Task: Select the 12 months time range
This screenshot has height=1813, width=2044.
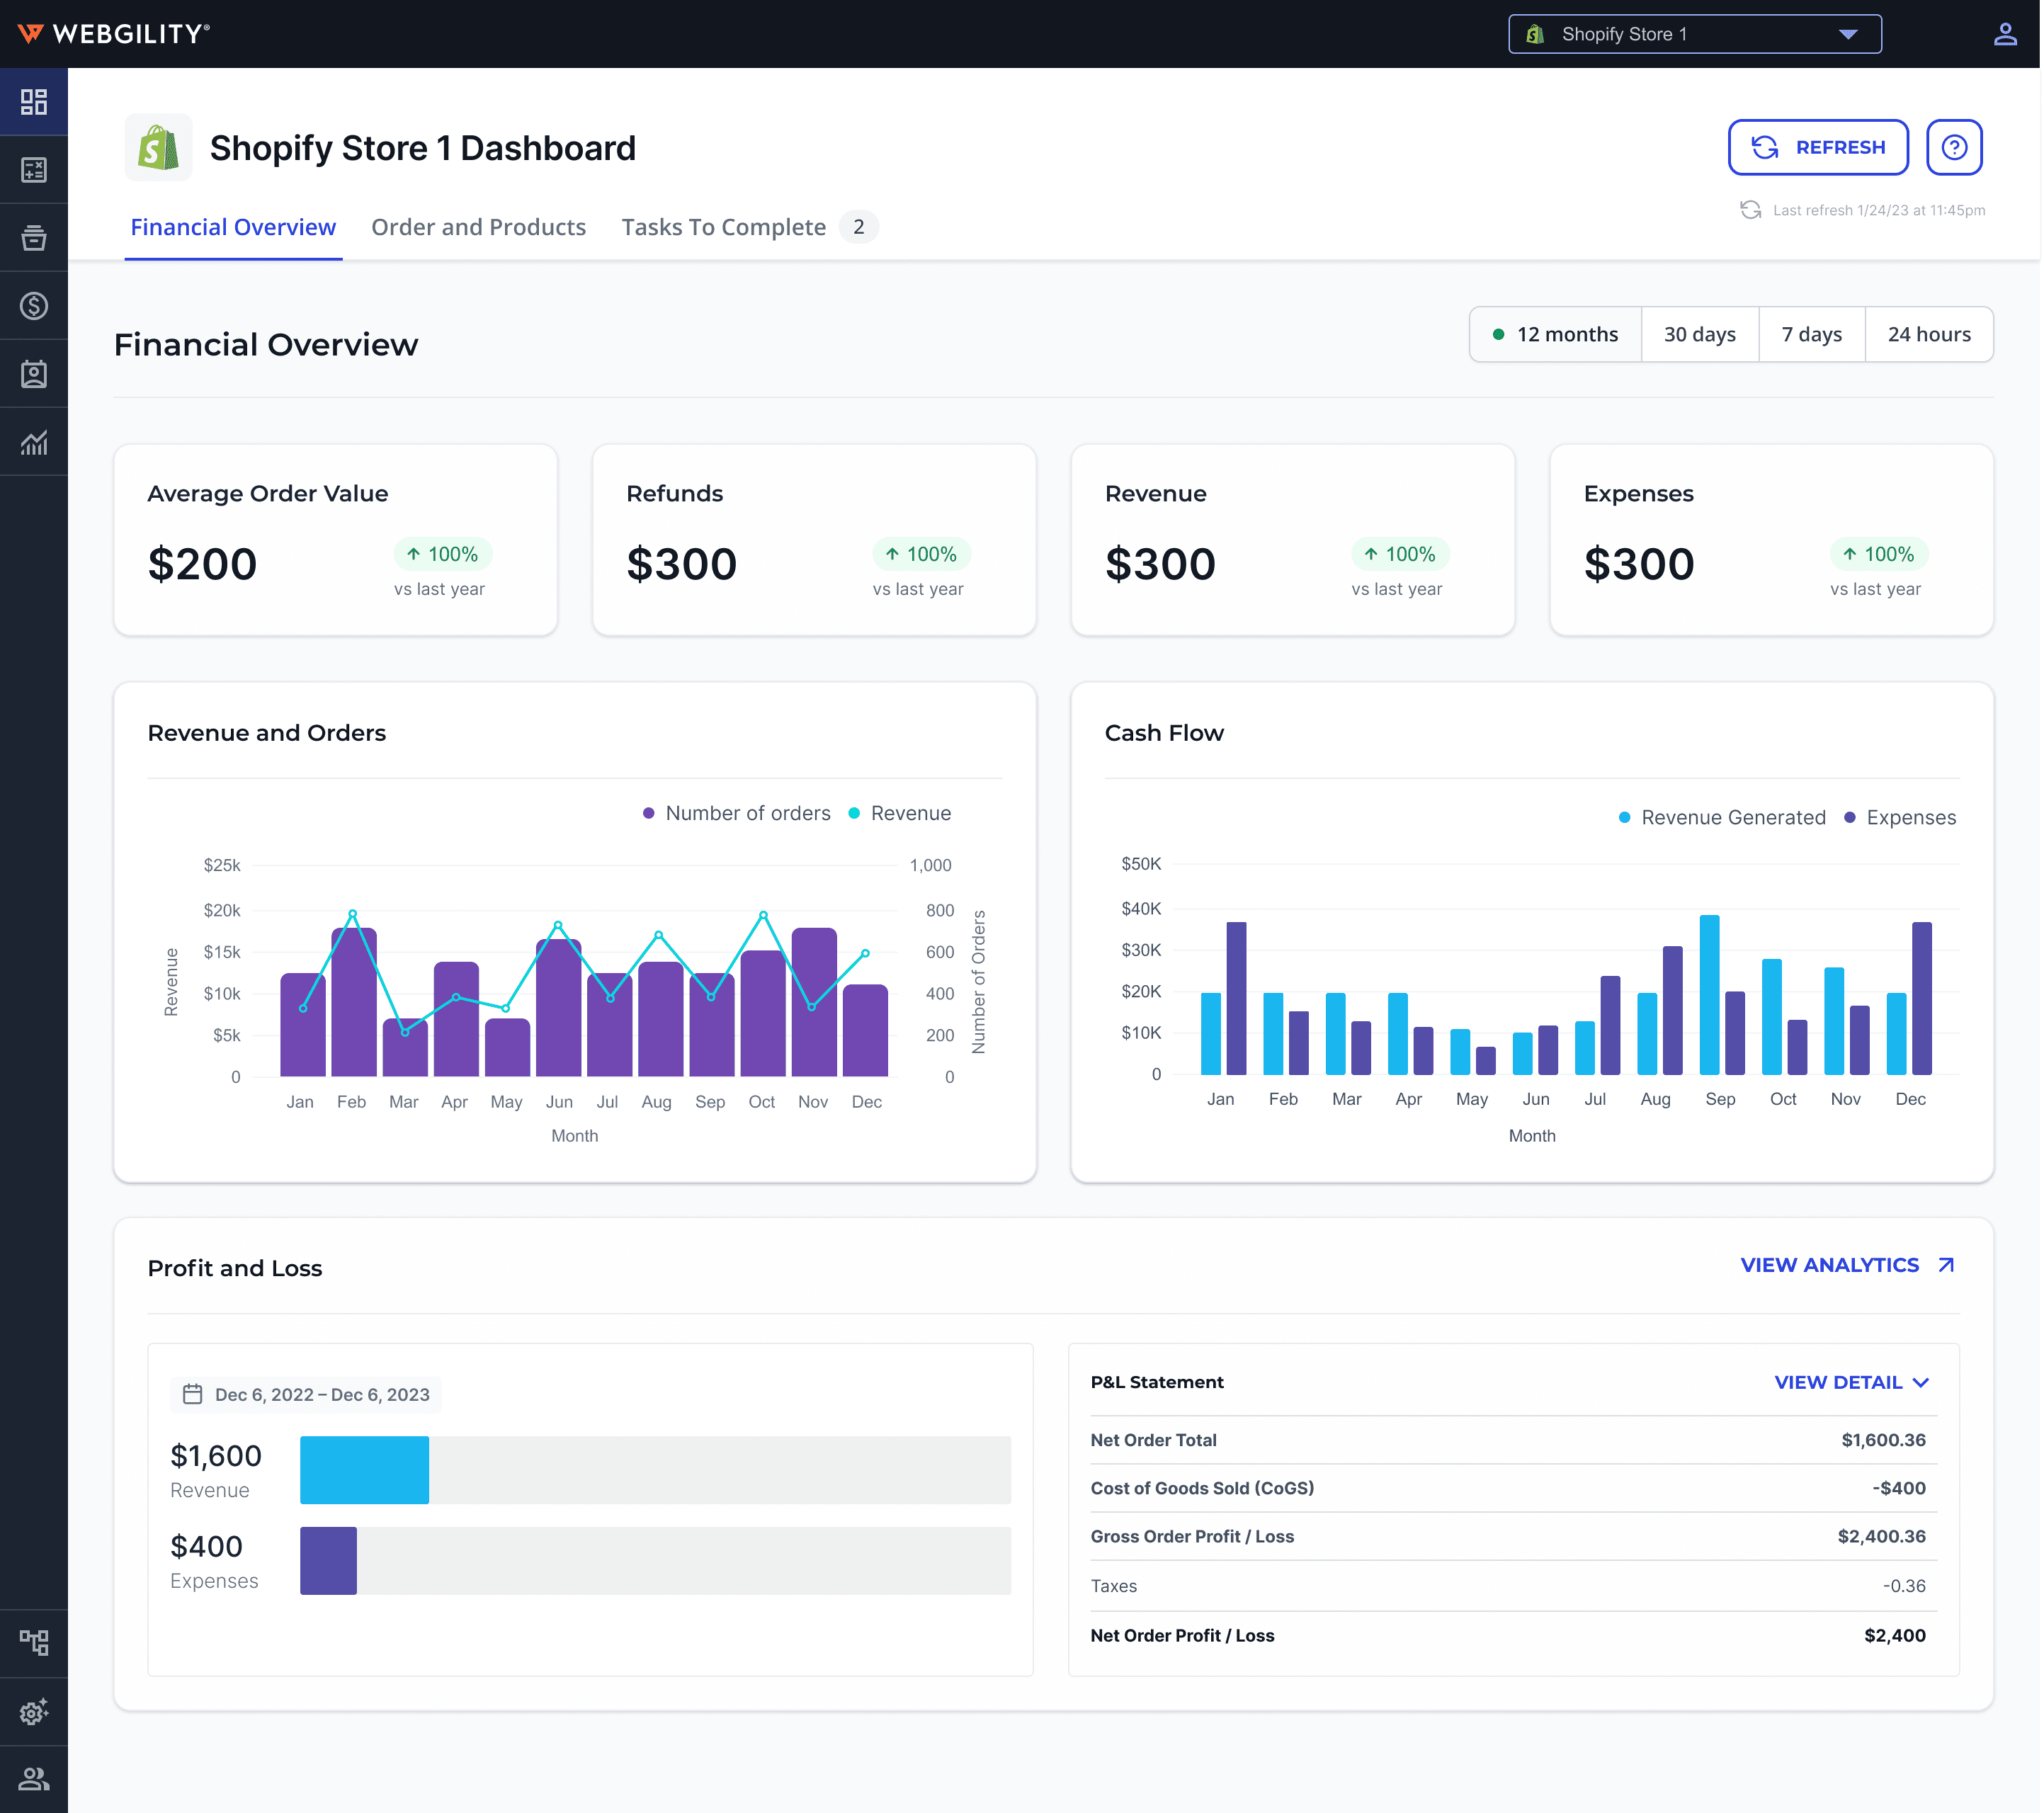Action: coord(1555,334)
